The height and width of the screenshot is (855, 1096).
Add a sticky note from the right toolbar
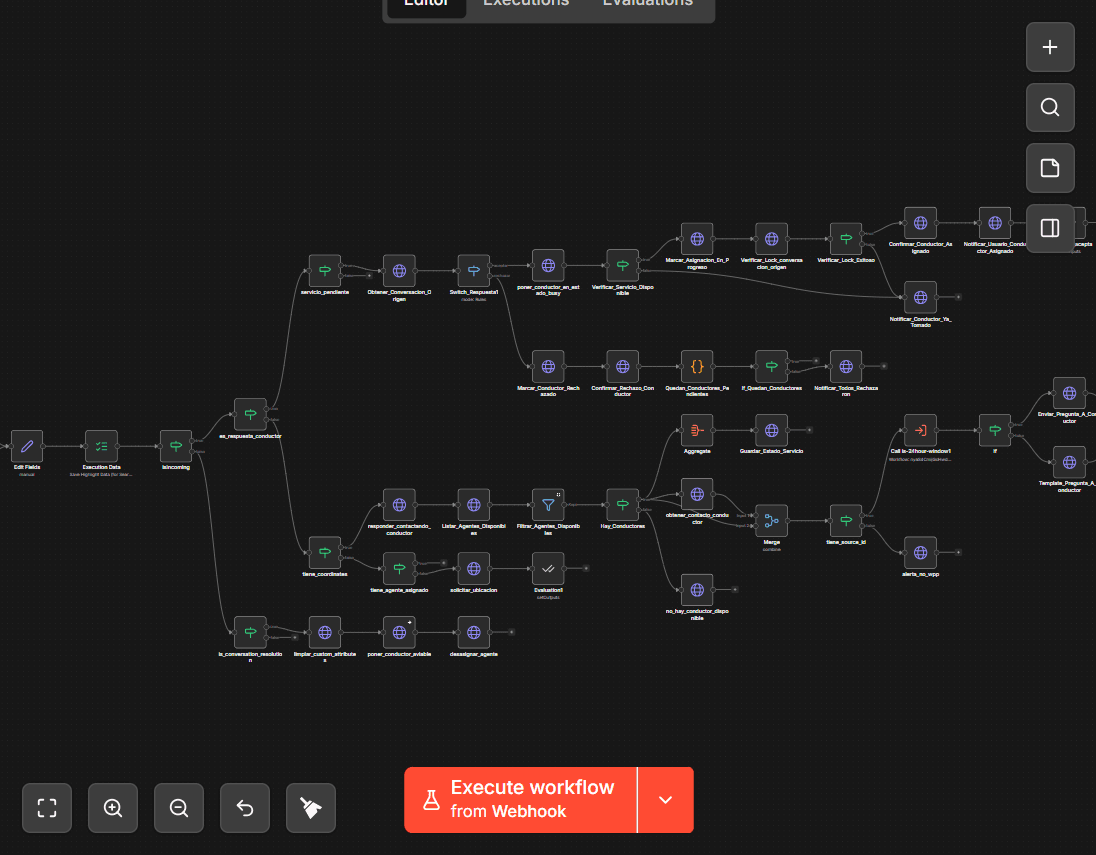pyautogui.click(x=1049, y=168)
